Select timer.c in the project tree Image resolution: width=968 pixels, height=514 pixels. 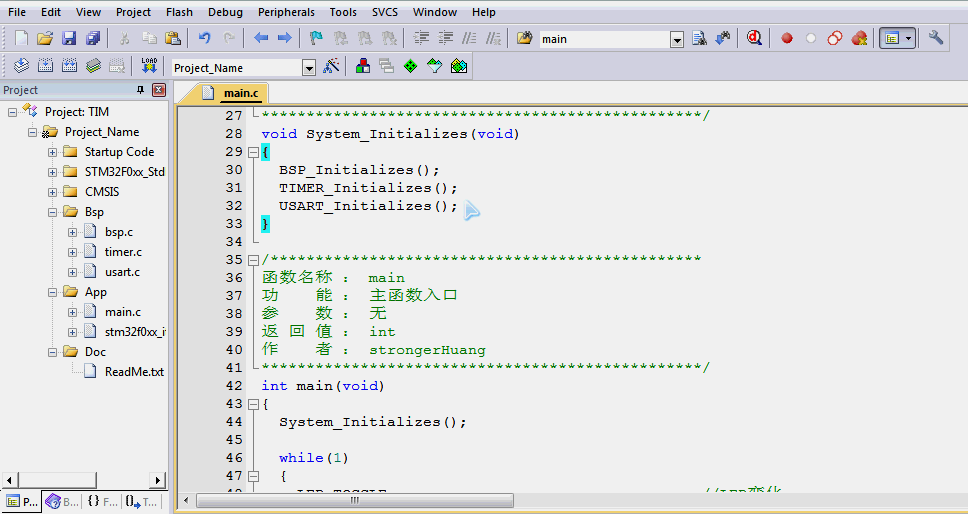tap(123, 252)
